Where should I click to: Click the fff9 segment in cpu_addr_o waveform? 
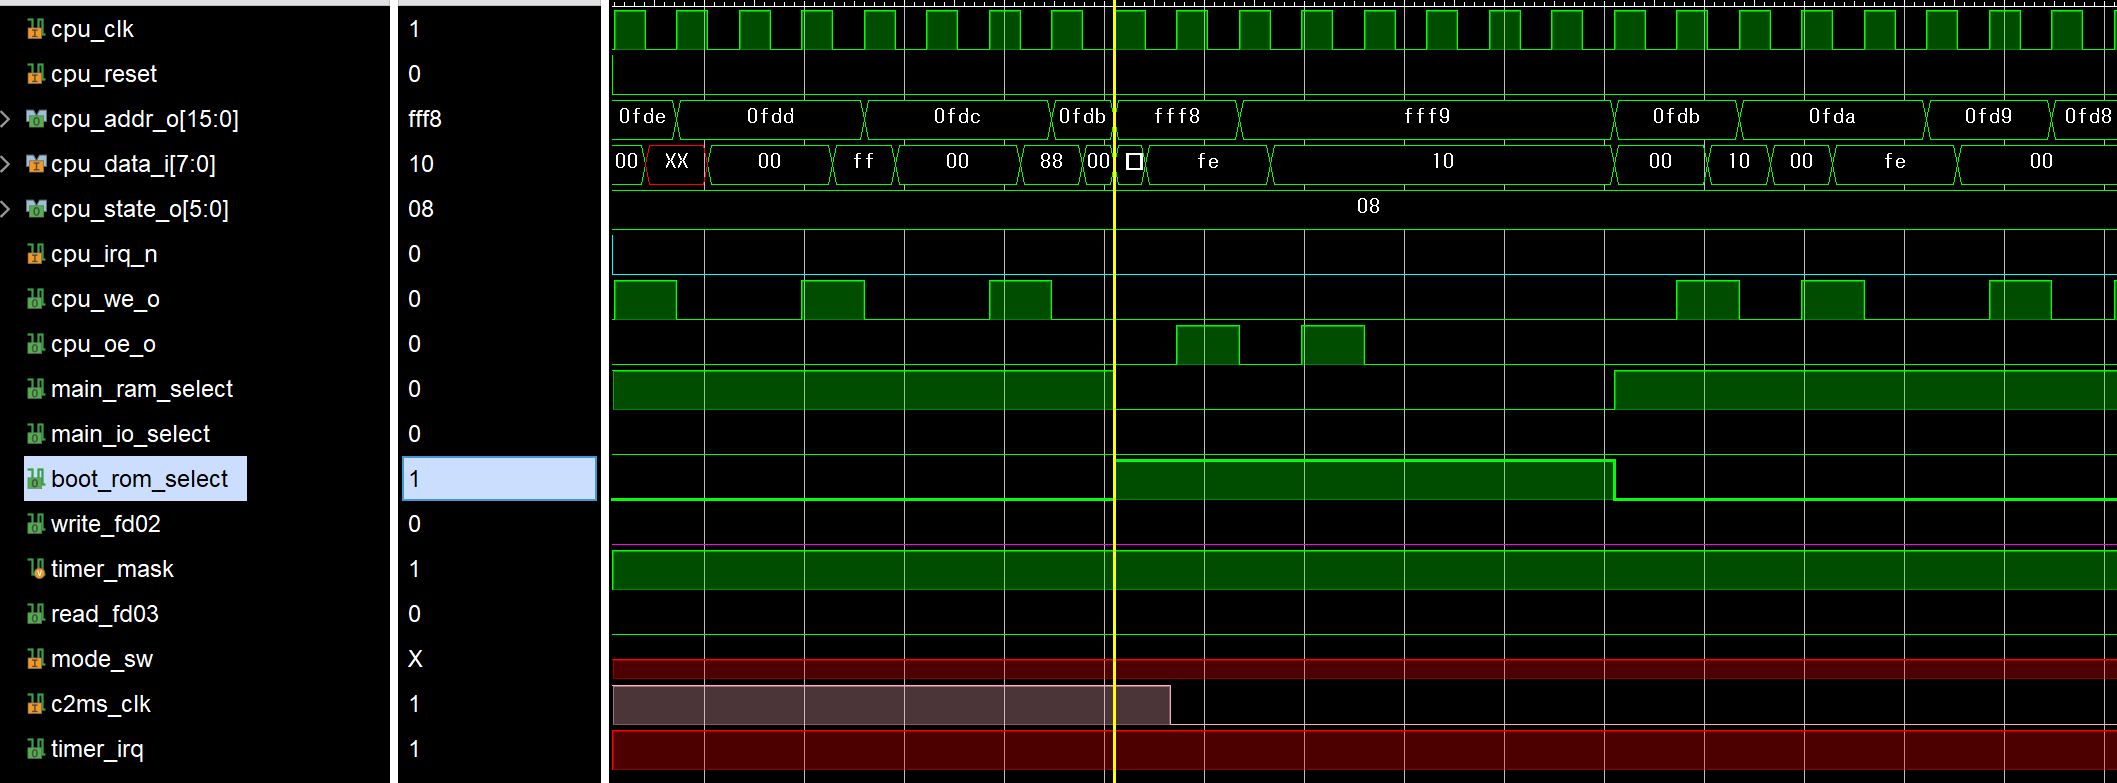point(1426,117)
